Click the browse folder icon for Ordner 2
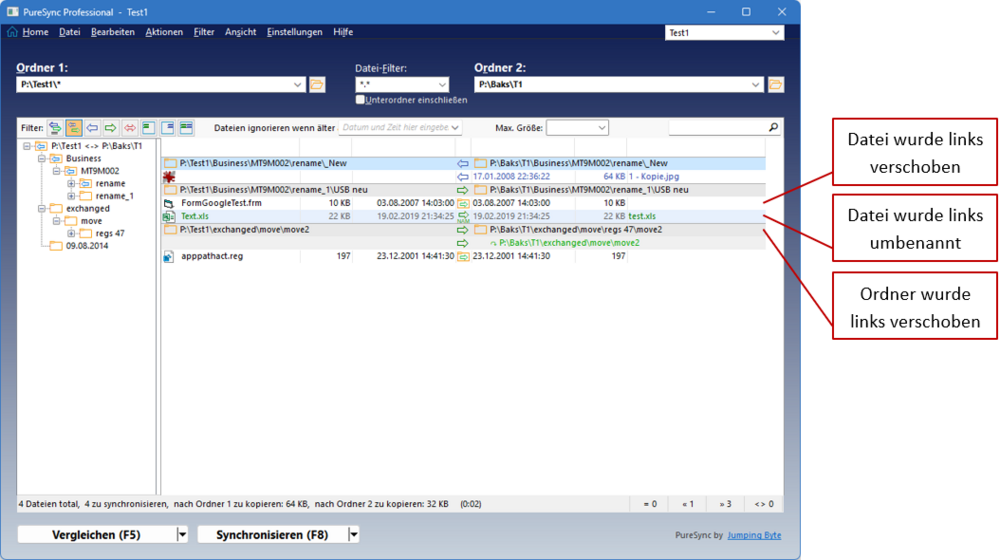Screen dimensions: 1000x560 (776, 84)
